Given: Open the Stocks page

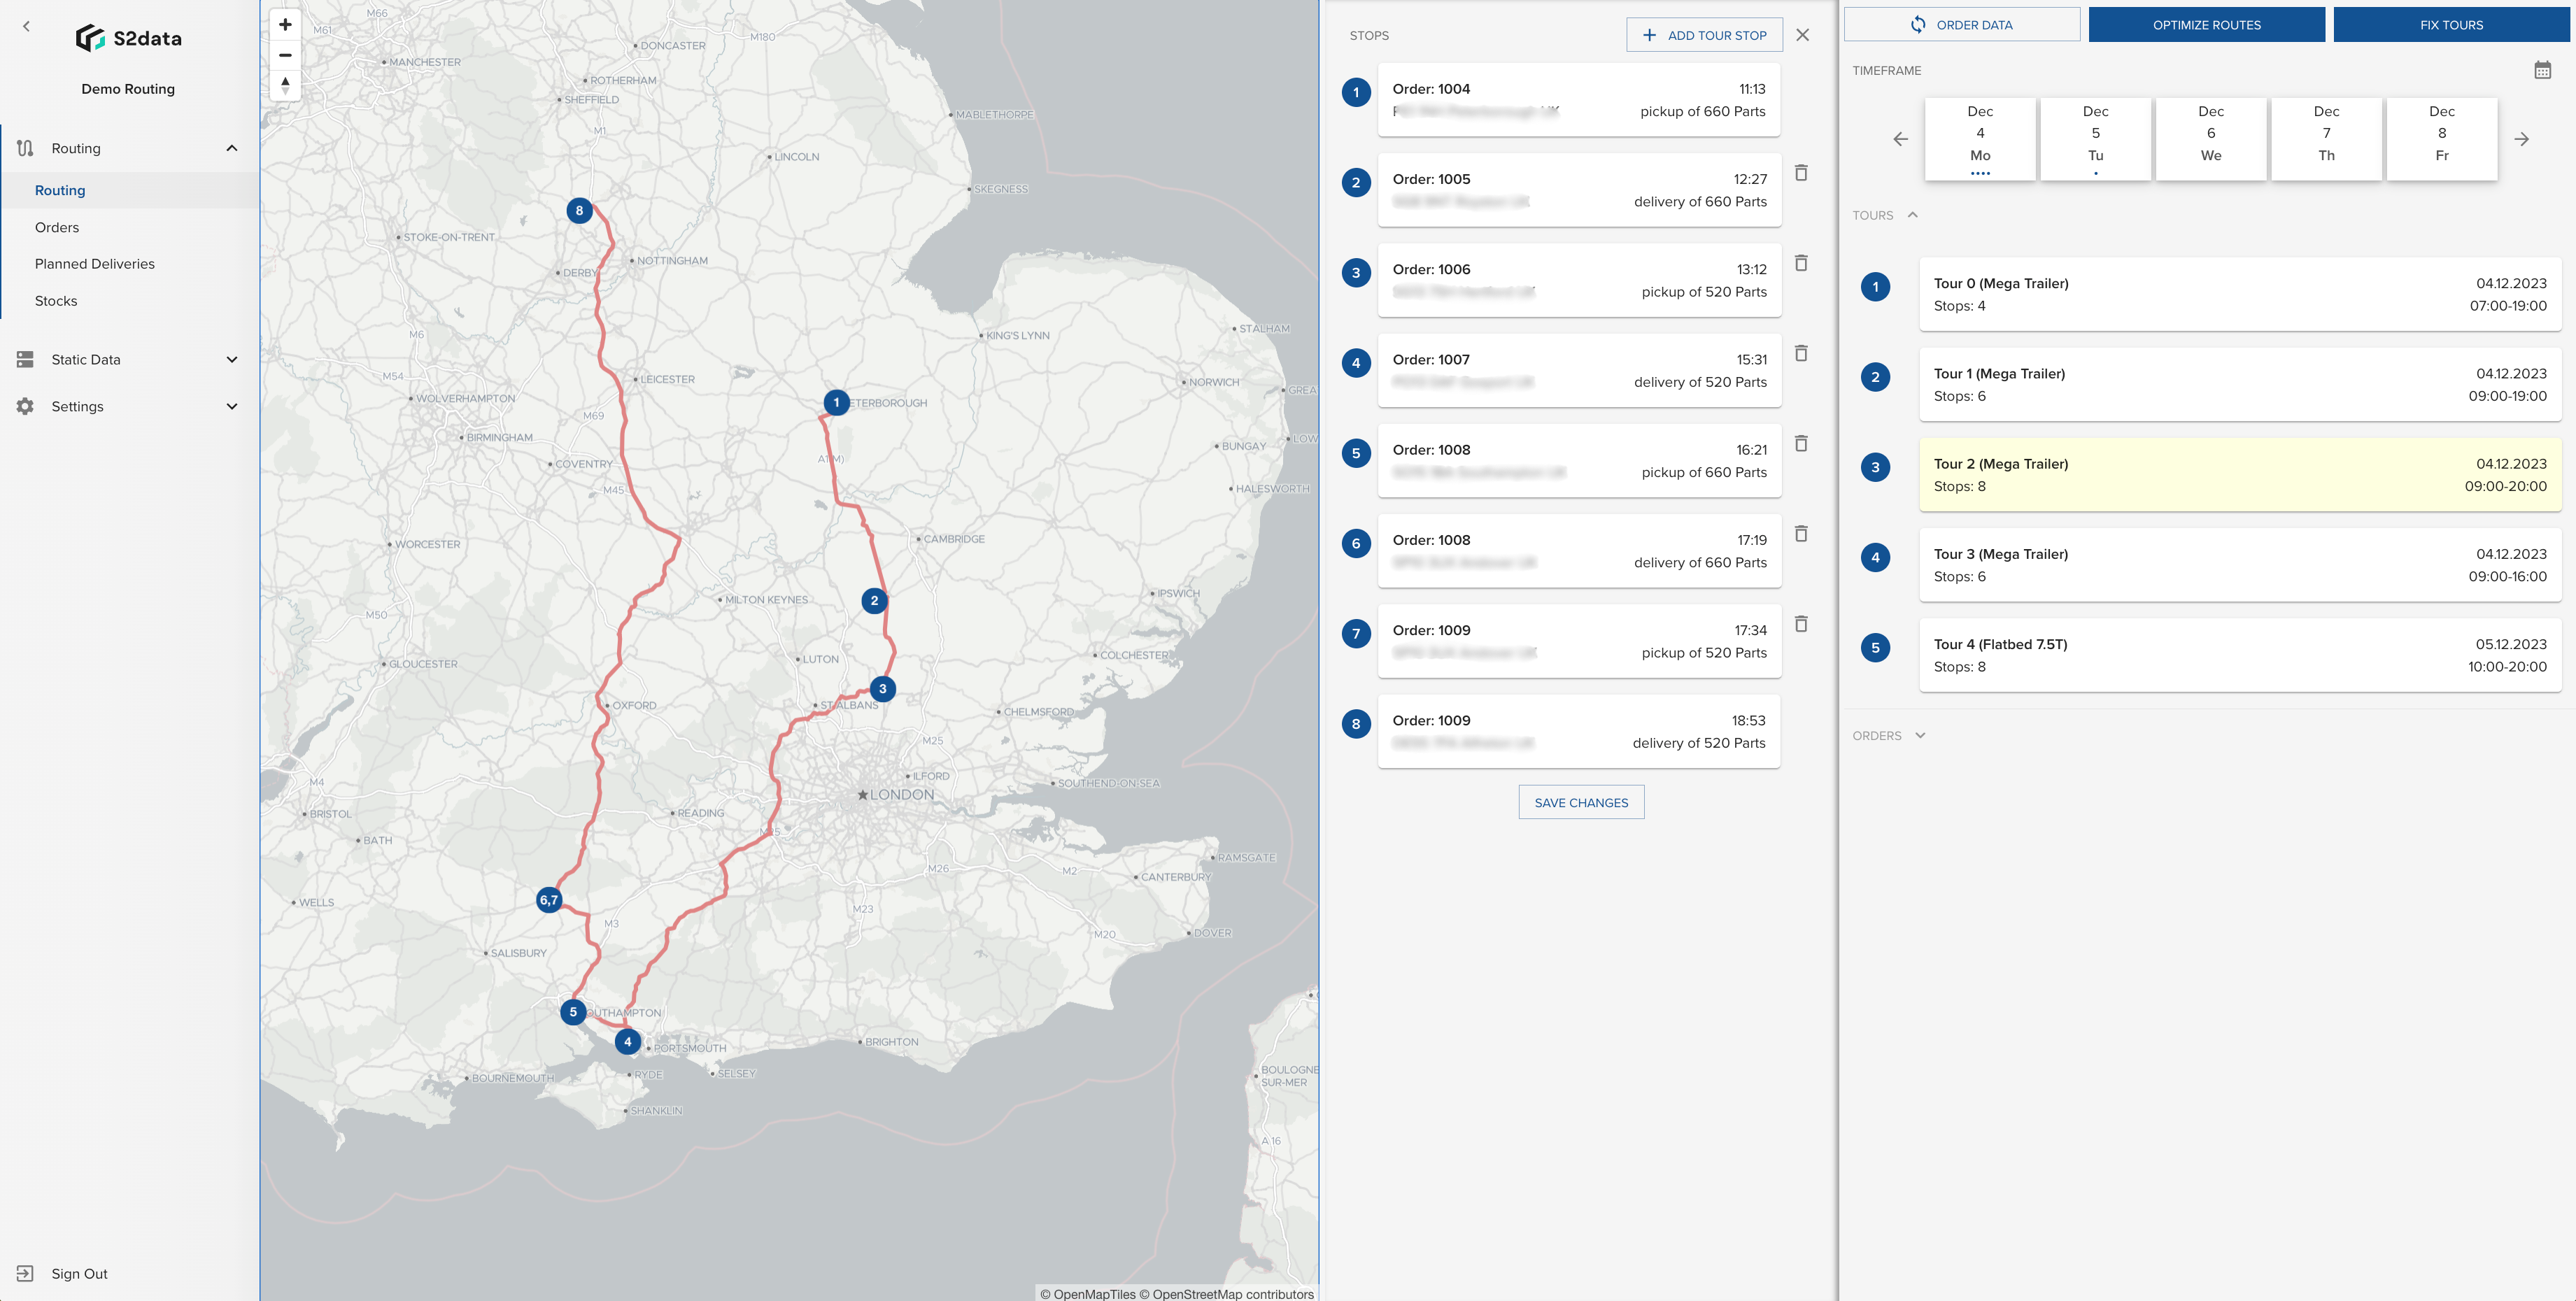Looking at the screenshot, I should tap(57, 300).
